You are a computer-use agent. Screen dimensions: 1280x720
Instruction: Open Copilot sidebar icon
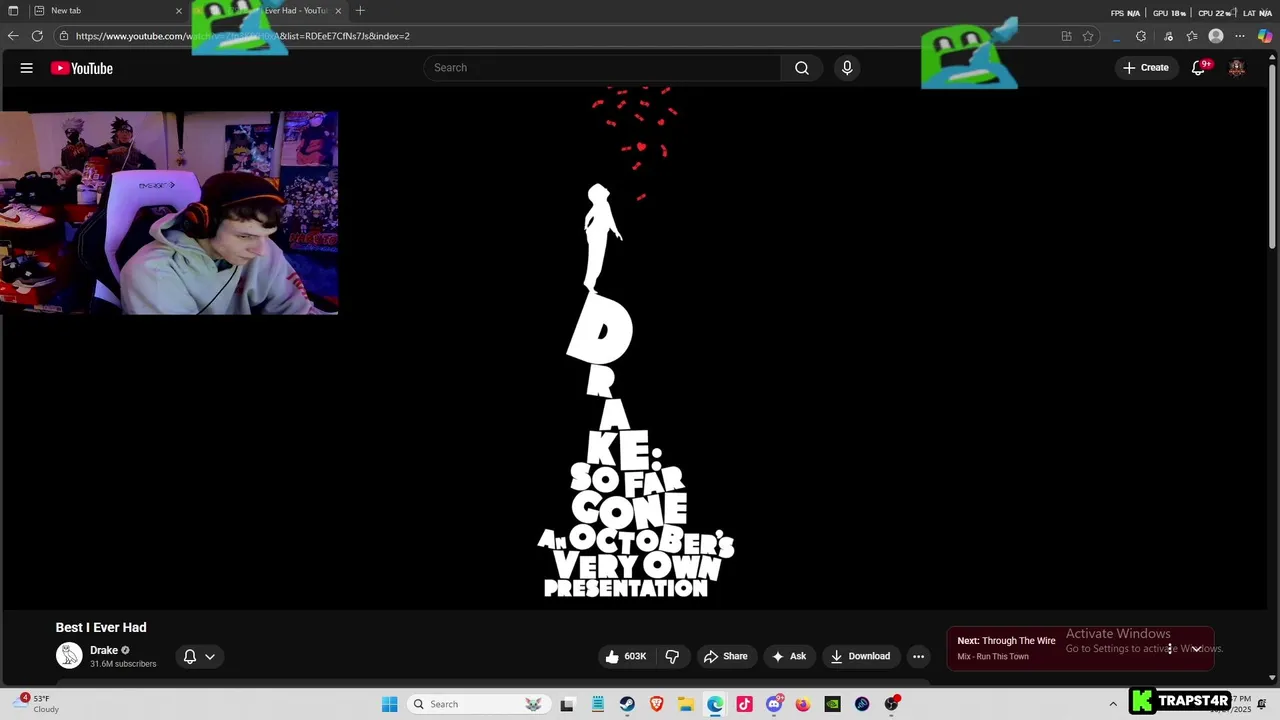click(1265, 36)
